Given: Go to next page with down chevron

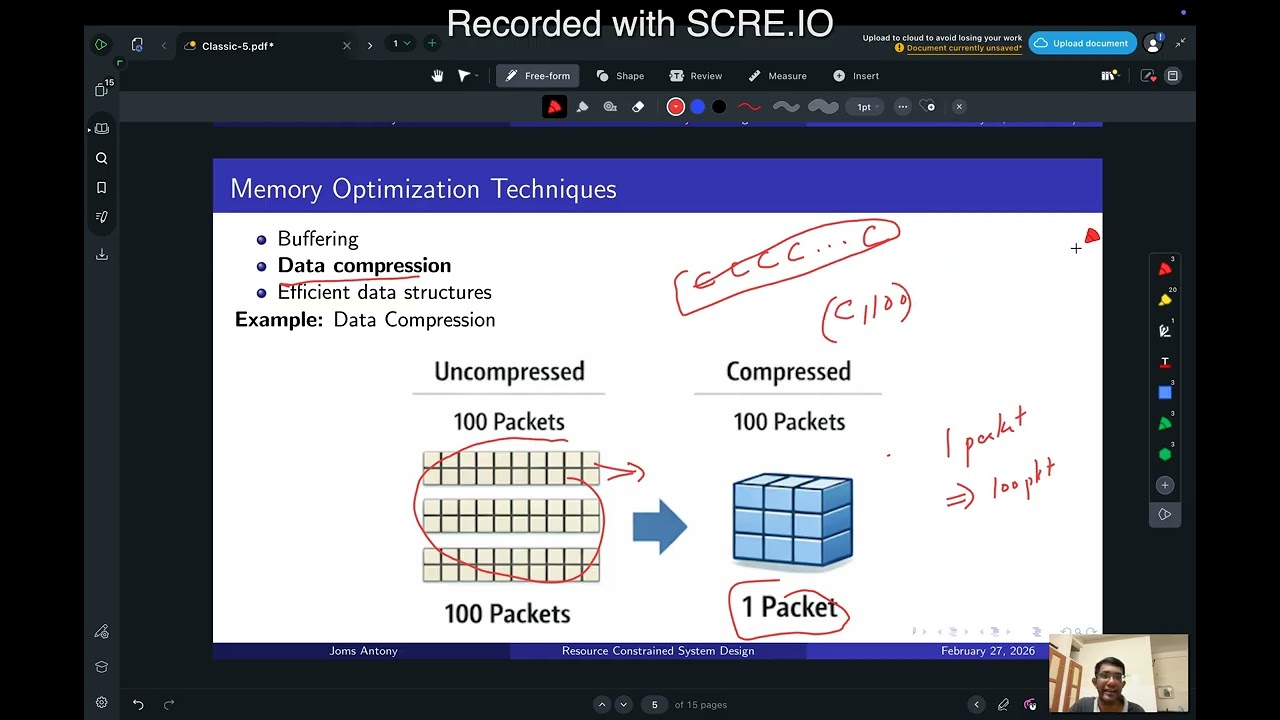Looking at the screenshot, I should (x=624, y=705).
